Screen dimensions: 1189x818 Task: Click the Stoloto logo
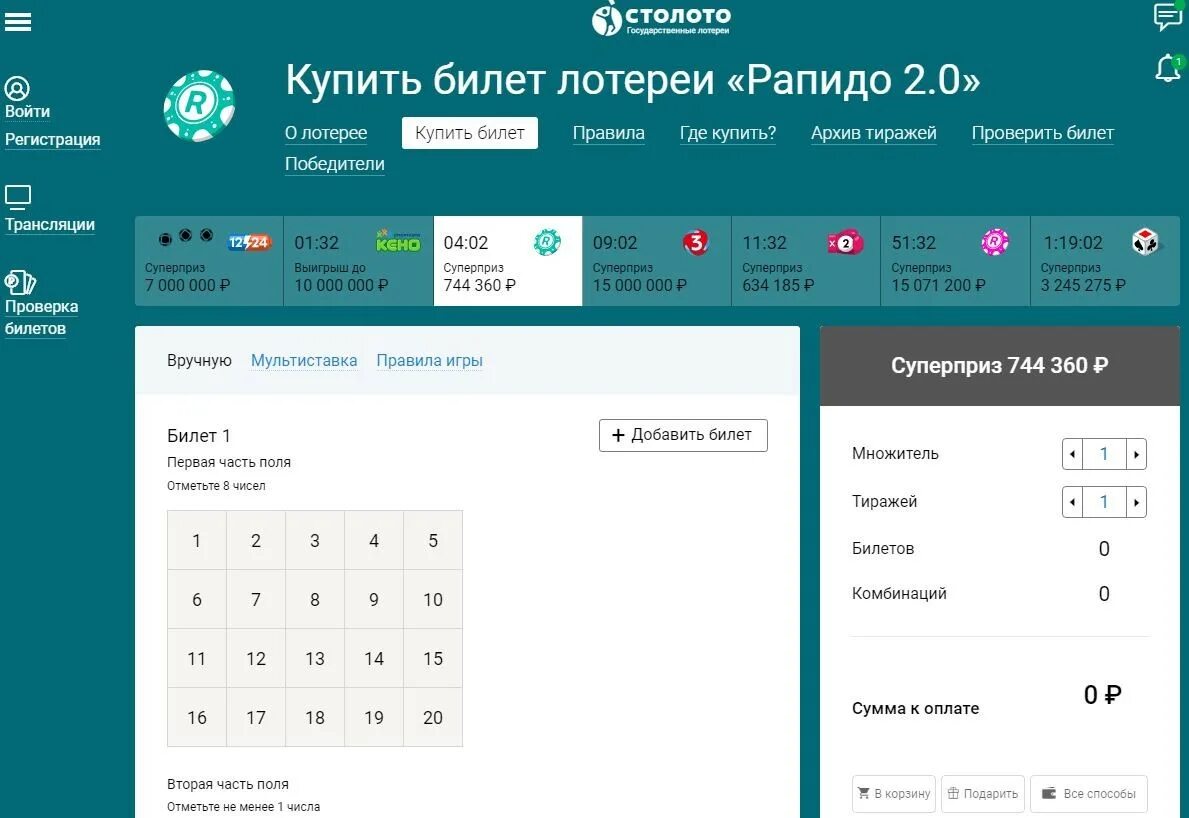(x=660, y=18)
